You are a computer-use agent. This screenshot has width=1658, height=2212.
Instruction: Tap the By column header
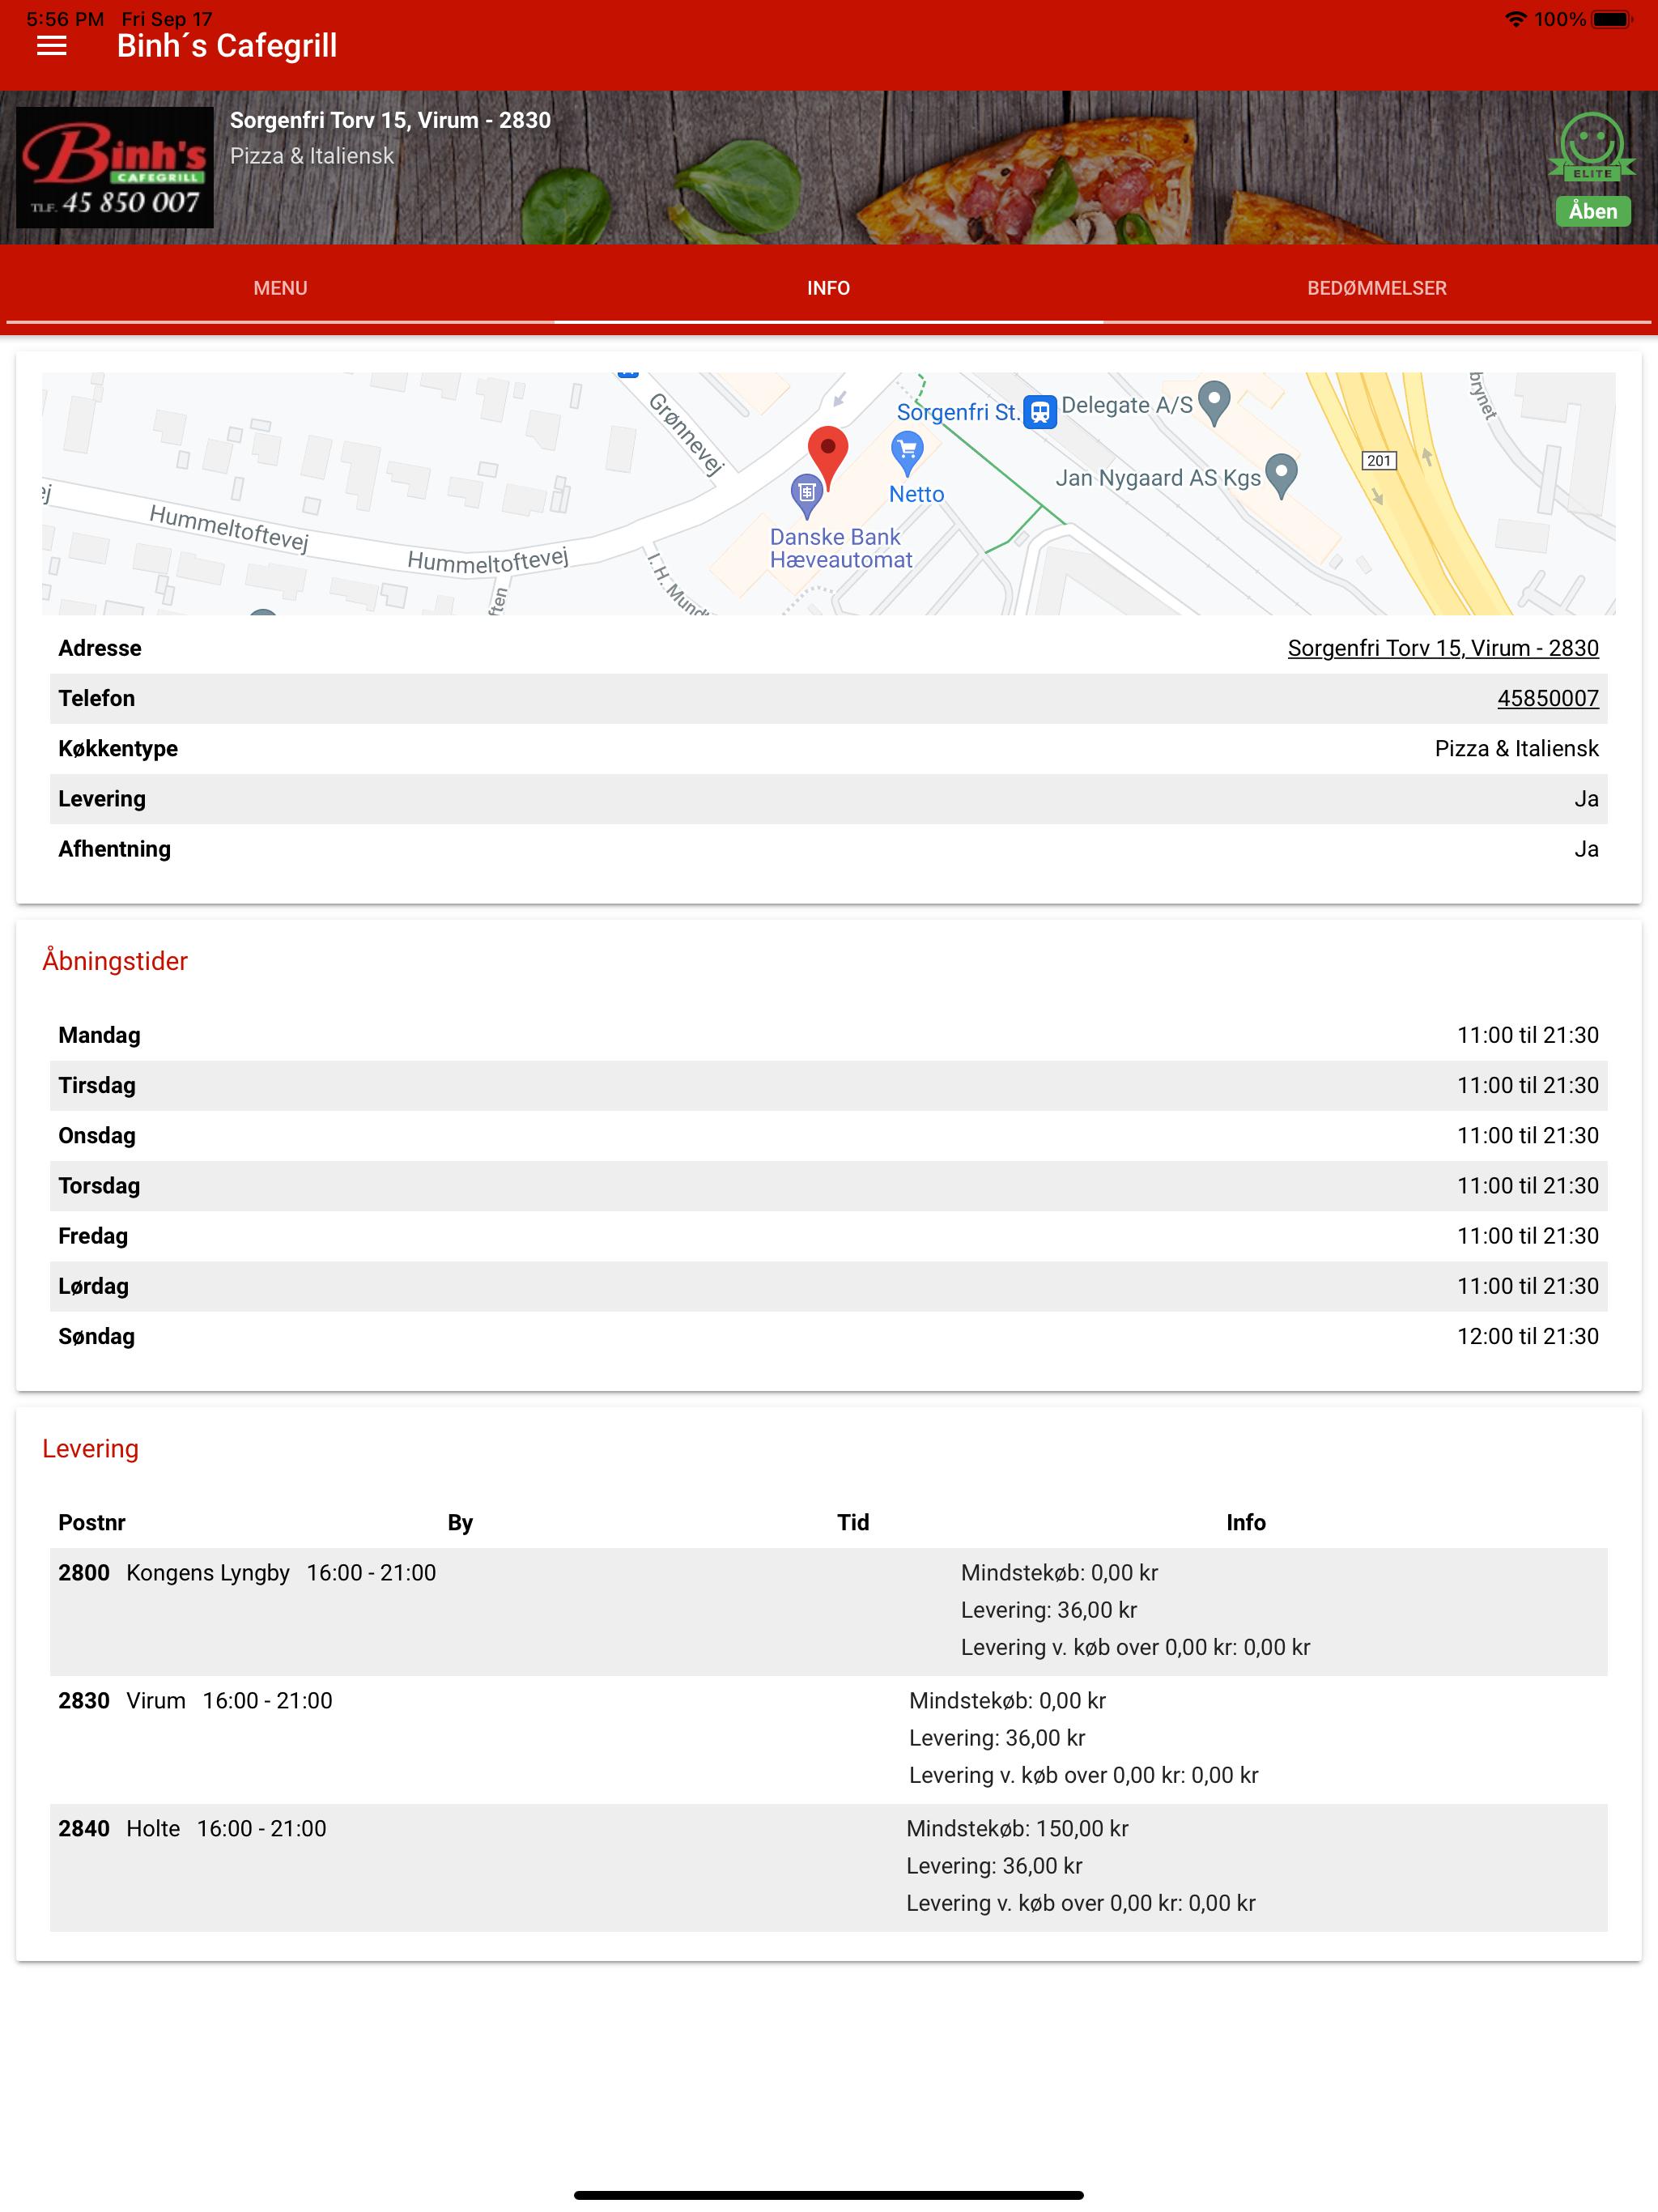pos(460,1522)
